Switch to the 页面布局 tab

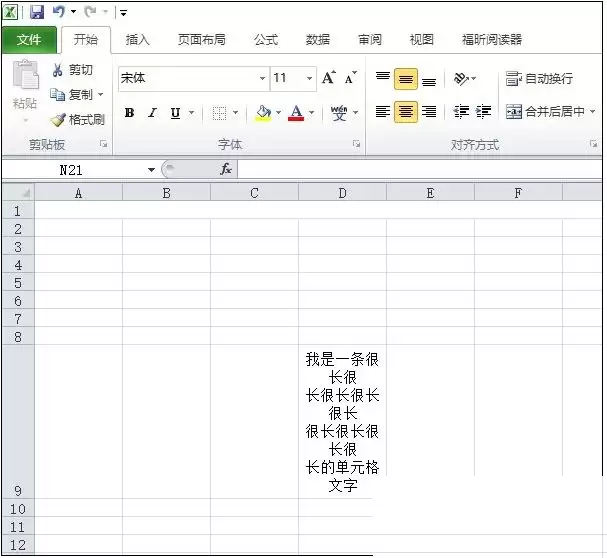202,39
